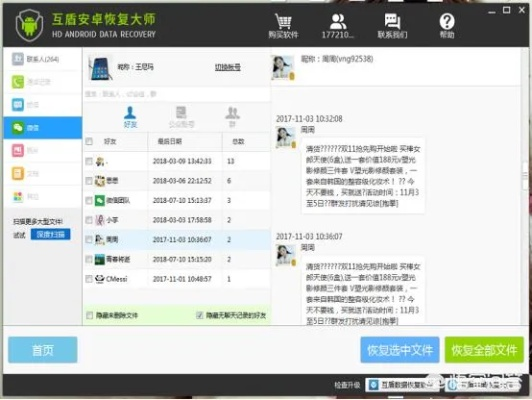Click the avatar in the 2018-03-03 row

100,220
